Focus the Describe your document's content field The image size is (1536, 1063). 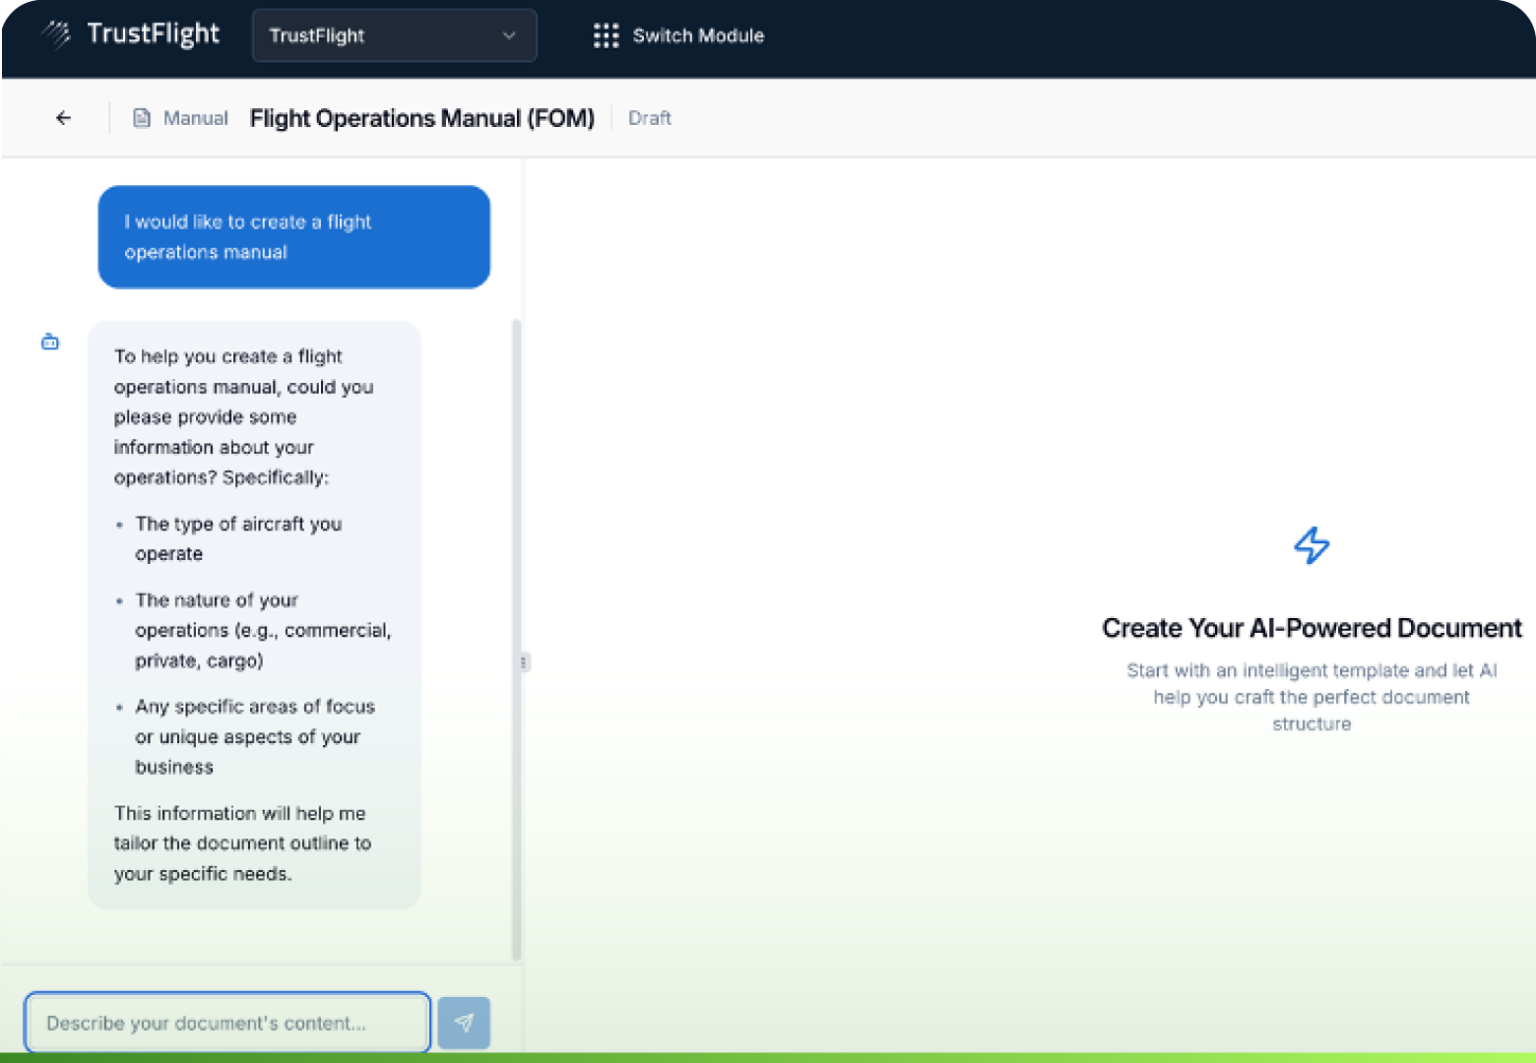(x=227, y=1022)
